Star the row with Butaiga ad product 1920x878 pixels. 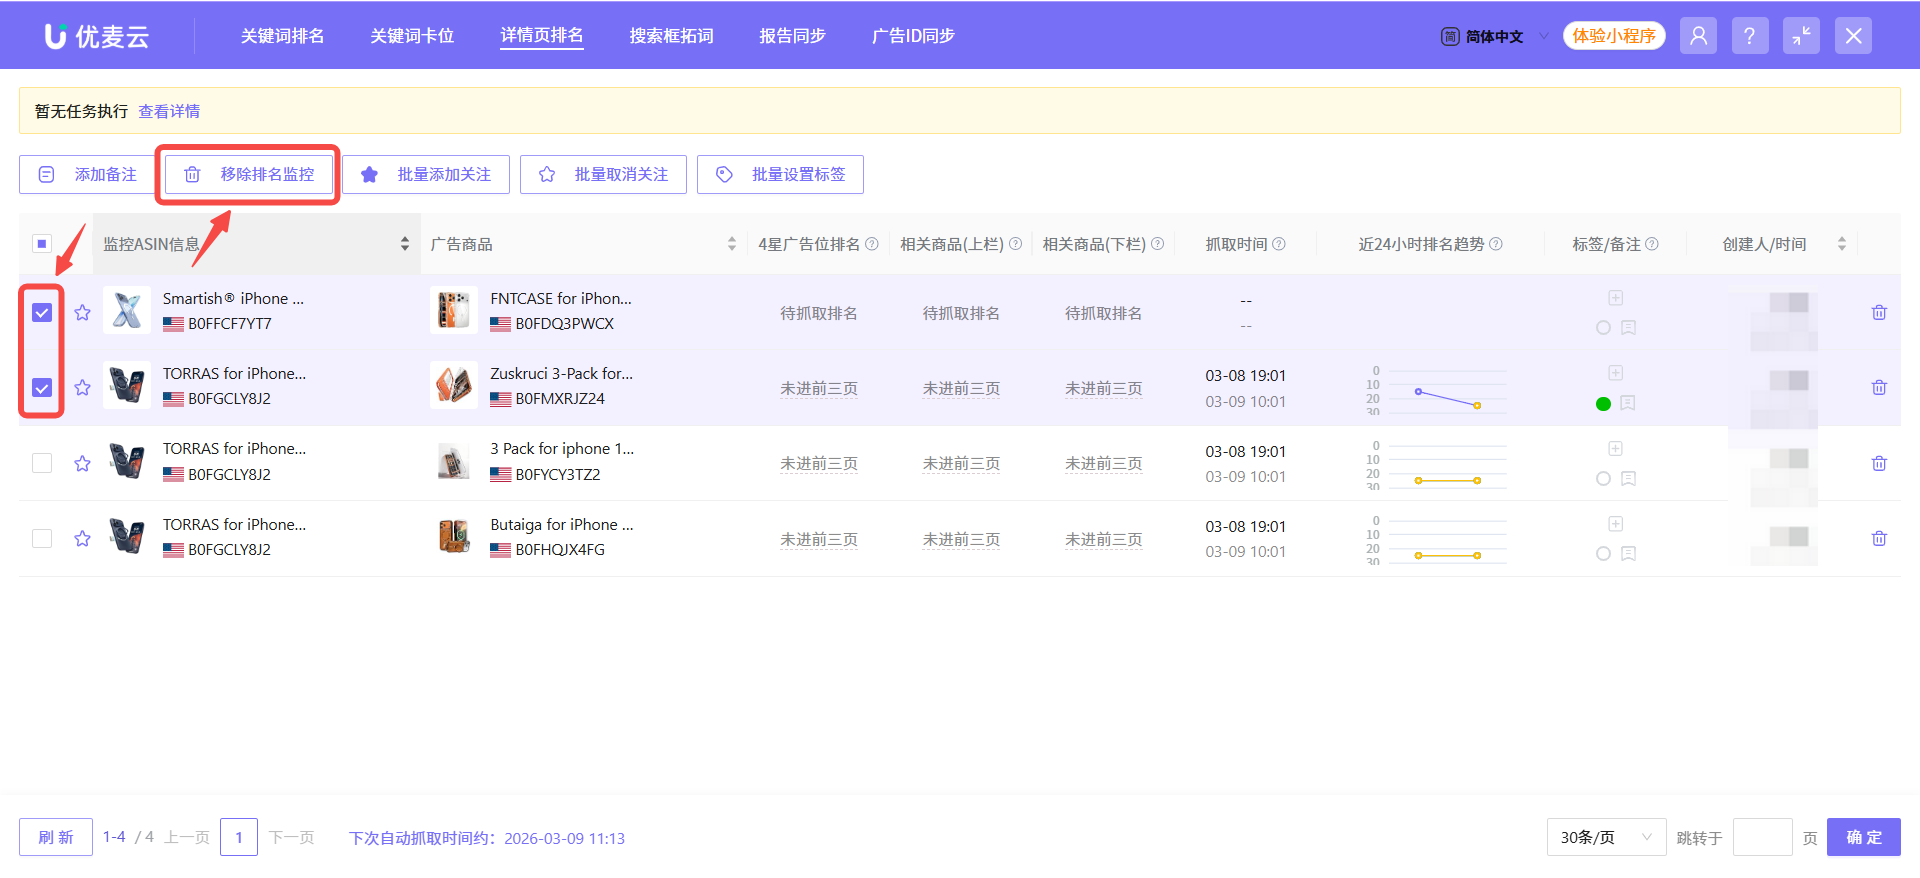(82, 539)
